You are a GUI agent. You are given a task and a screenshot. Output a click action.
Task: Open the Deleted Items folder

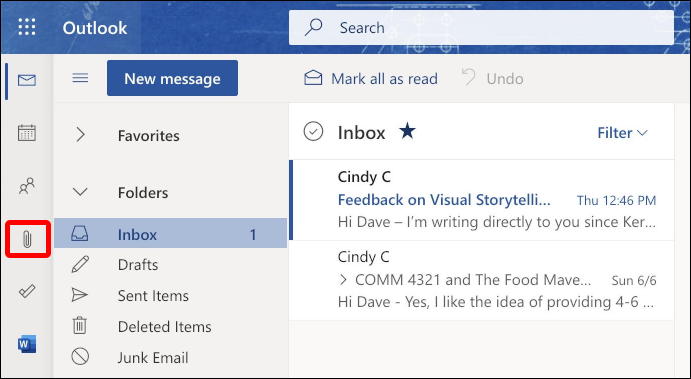(x=171, y=327)
